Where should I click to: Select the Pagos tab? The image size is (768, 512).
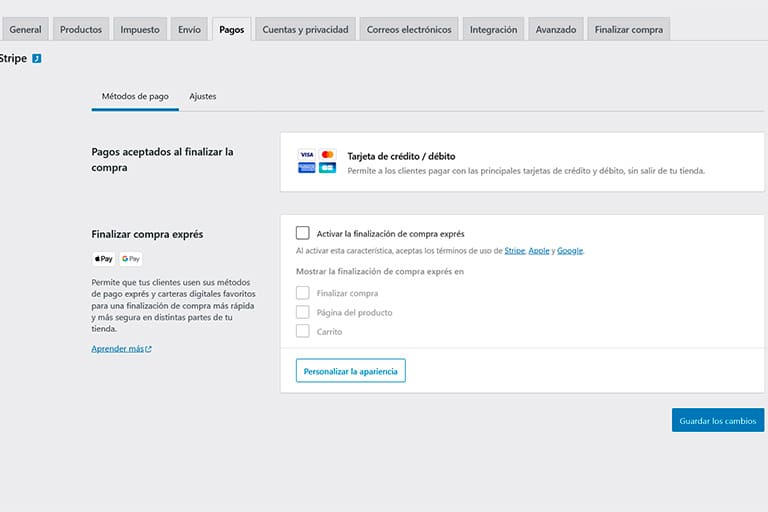[232, 29]
